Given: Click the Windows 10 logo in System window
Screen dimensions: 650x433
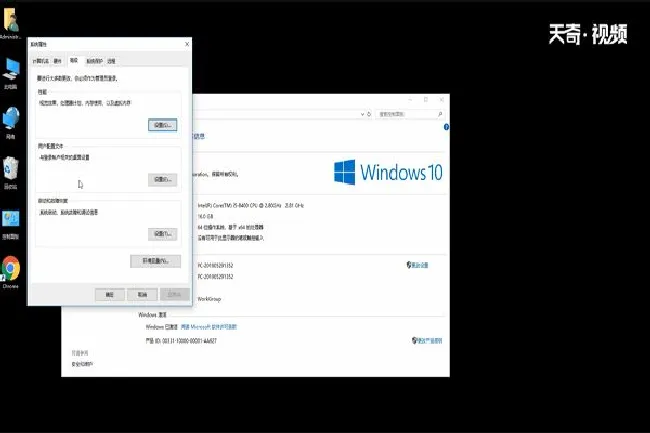Looking at the screenshot, I should (x=388, y=172).
